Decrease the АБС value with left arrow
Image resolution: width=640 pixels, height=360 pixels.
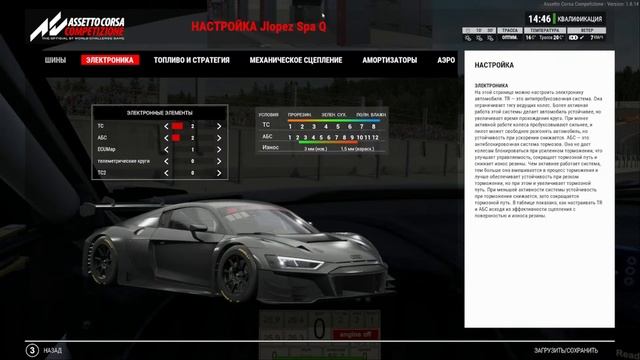click(x=166, y=138)
